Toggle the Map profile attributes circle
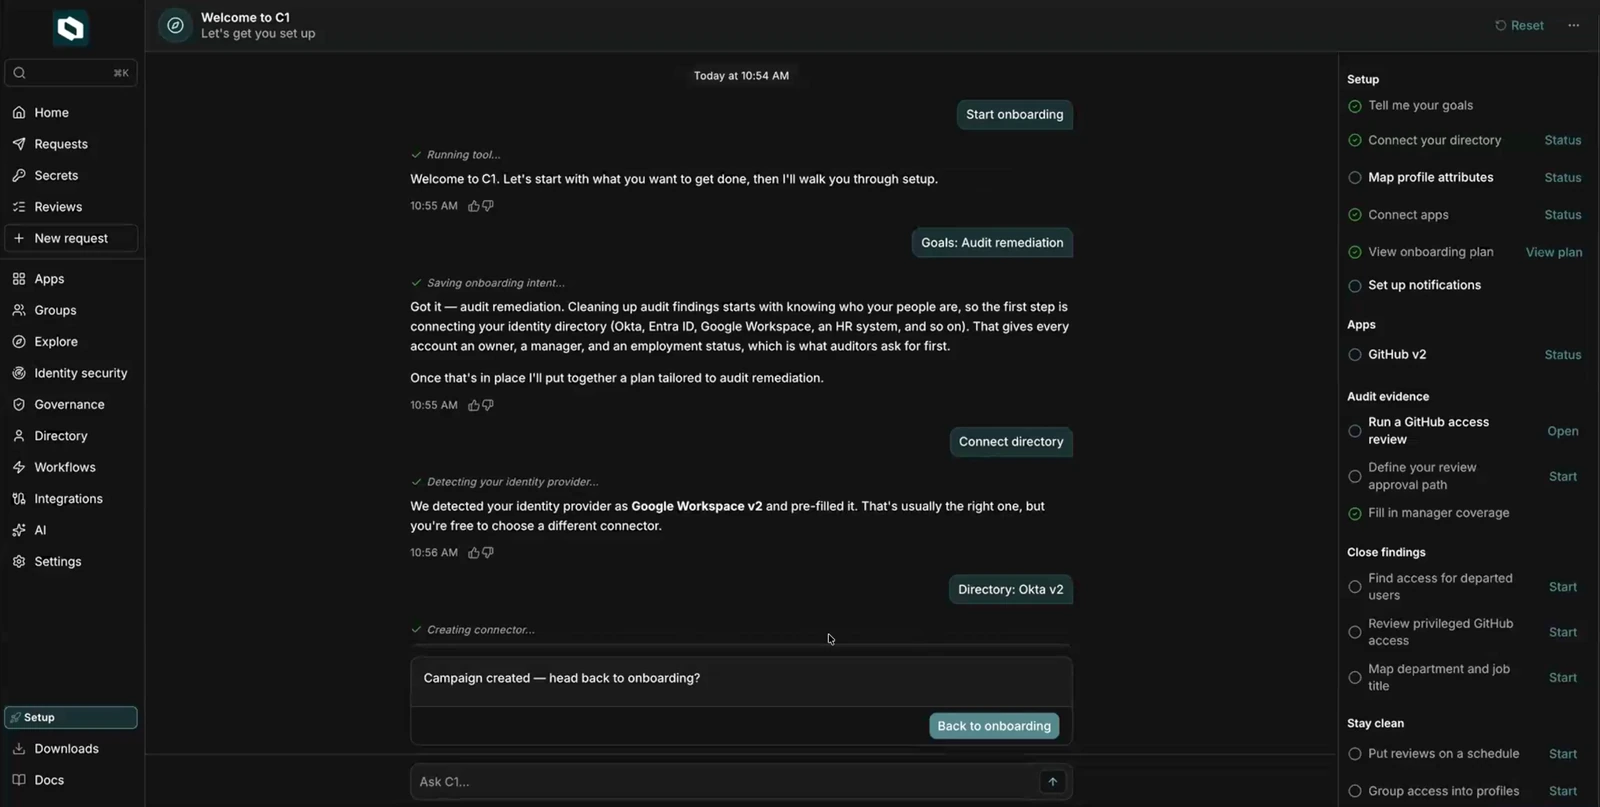 pos(1355,178)
